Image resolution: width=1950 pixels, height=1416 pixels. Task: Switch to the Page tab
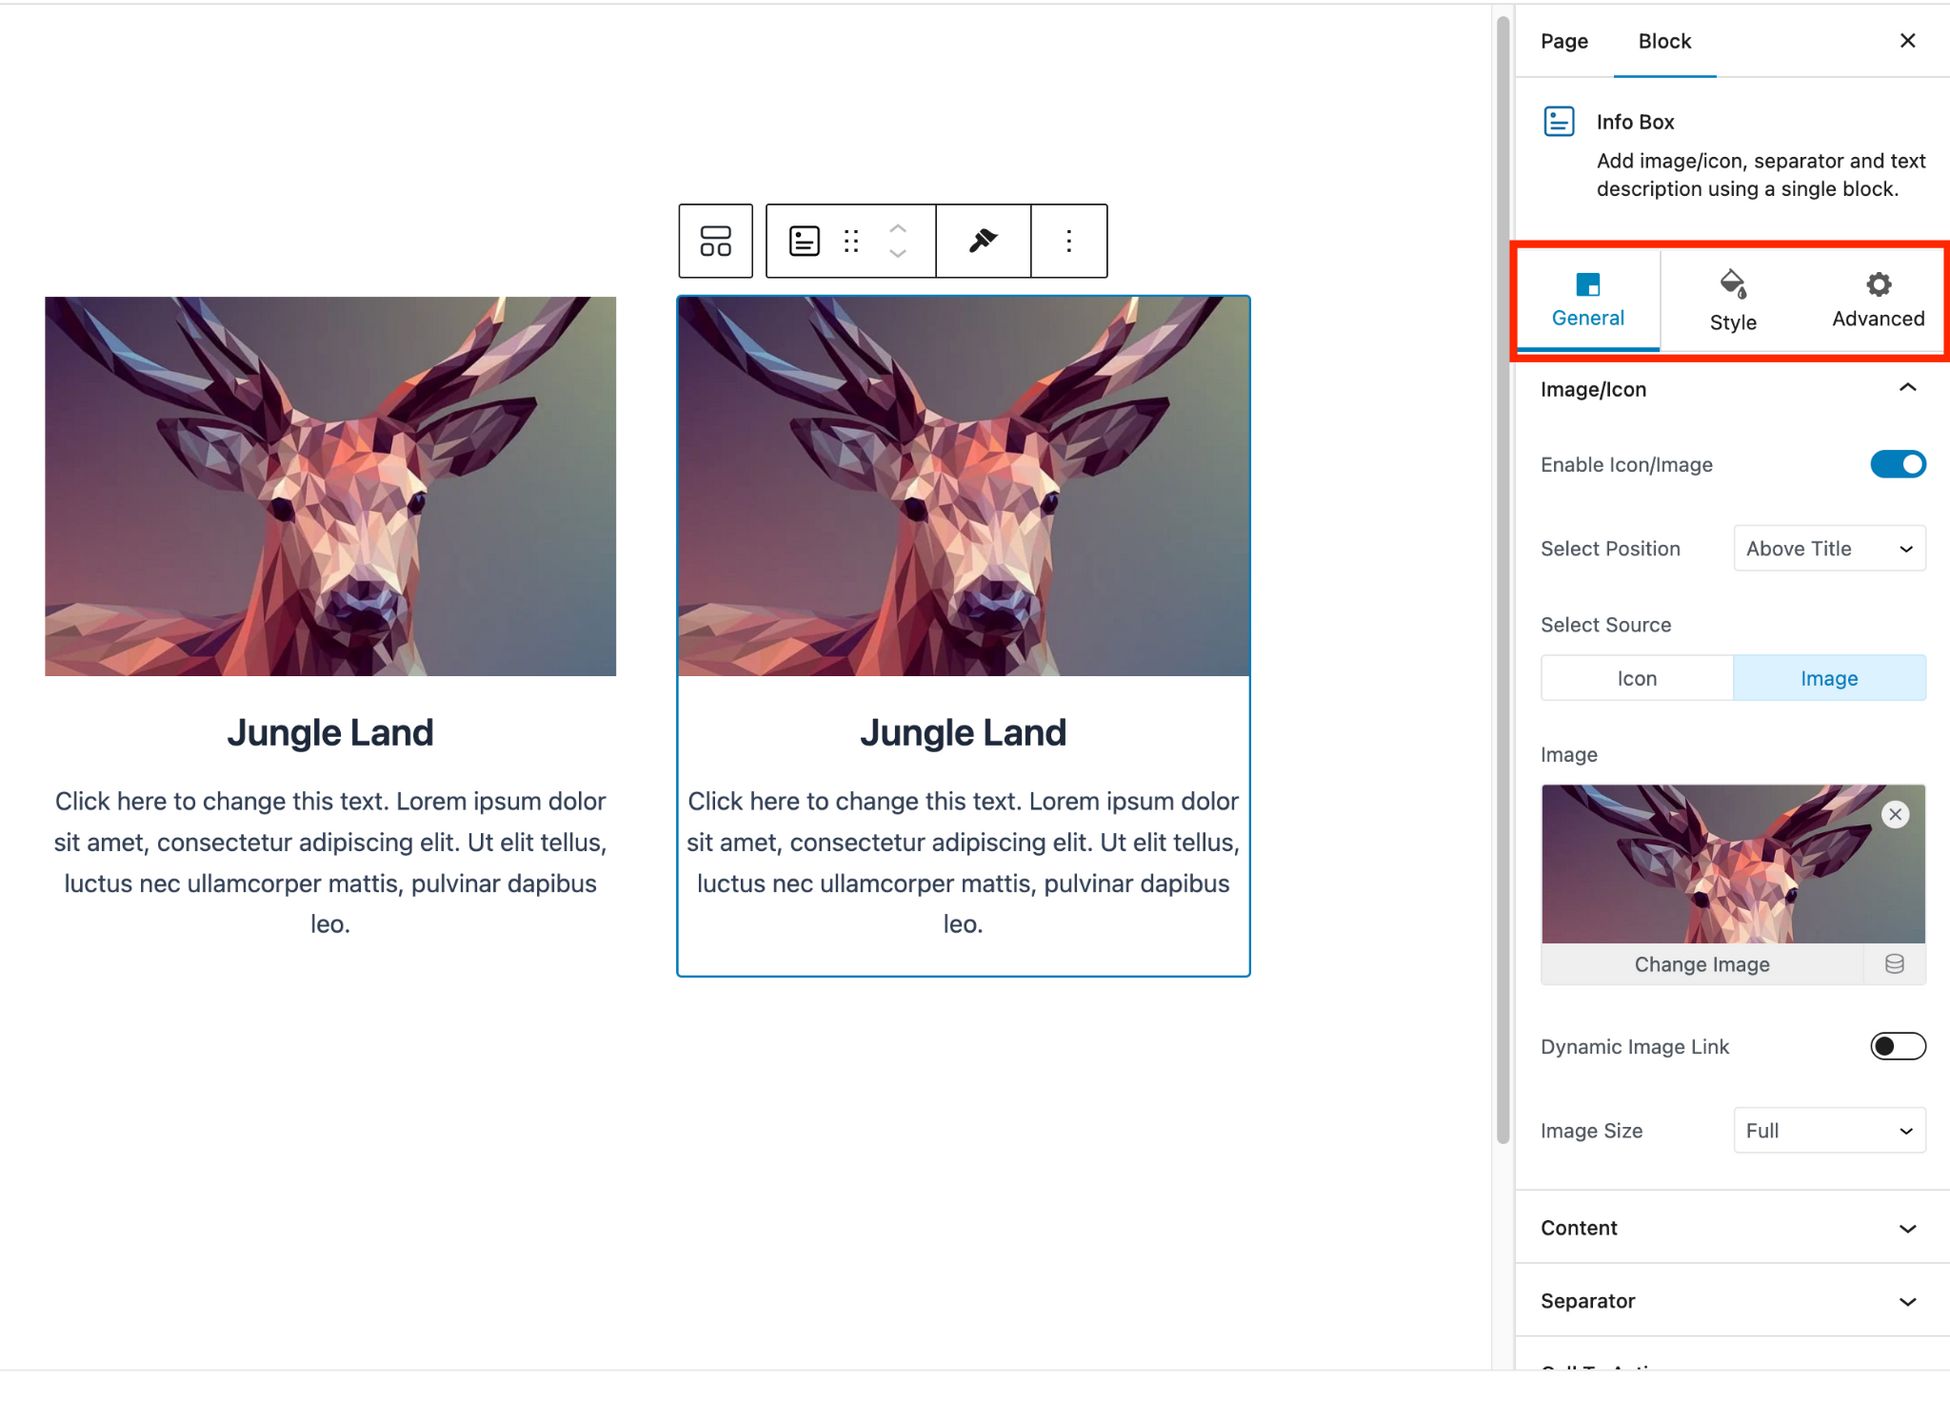click(x=1565, y=41)
